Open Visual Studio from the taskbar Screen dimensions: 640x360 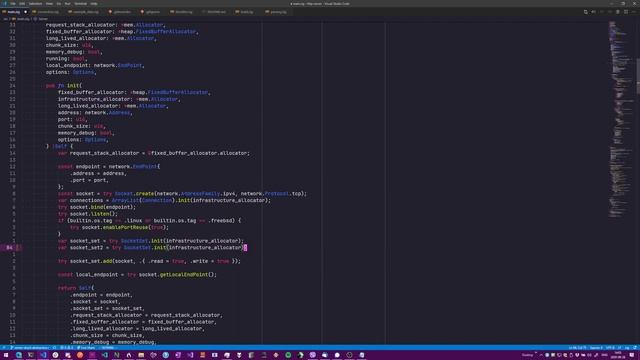[190, 355]
